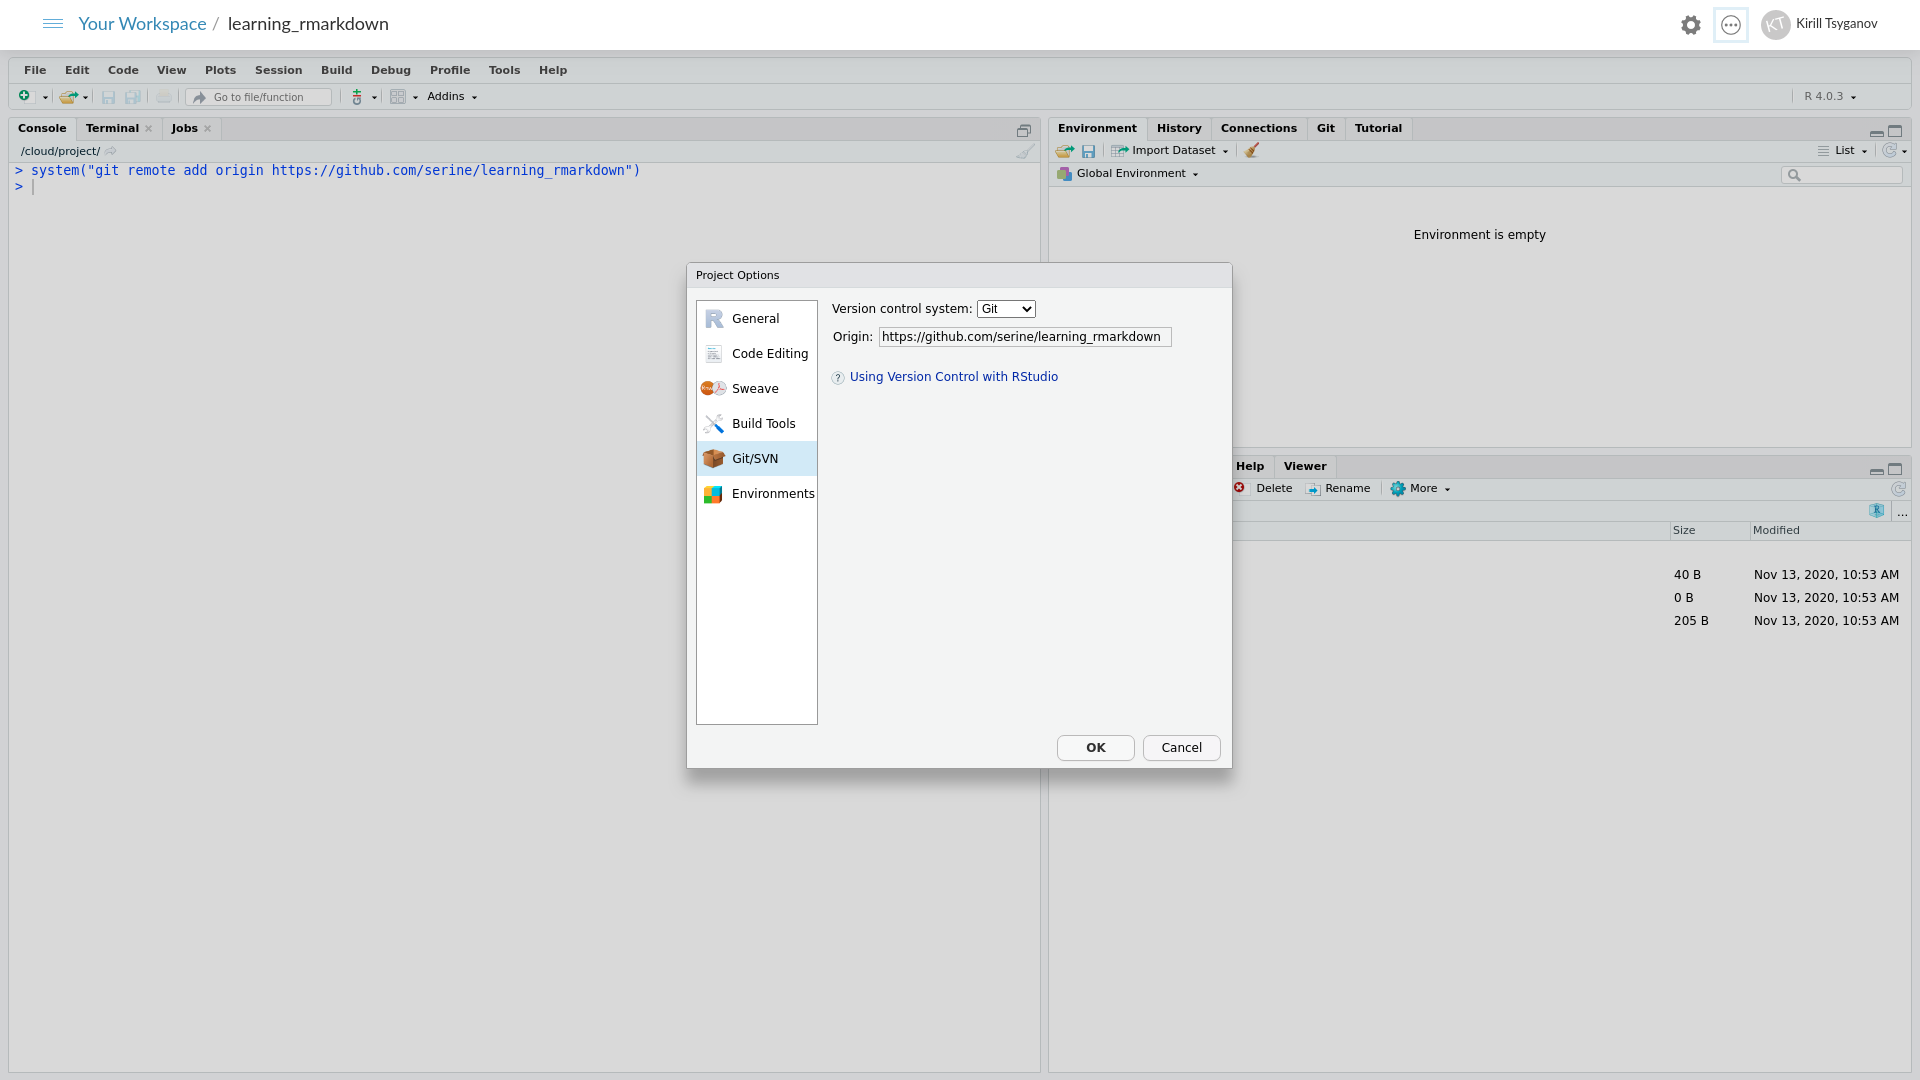Open the More dropdown in Files pane
Screen dimensions: 1920x1080
(x=1420, y=489)
